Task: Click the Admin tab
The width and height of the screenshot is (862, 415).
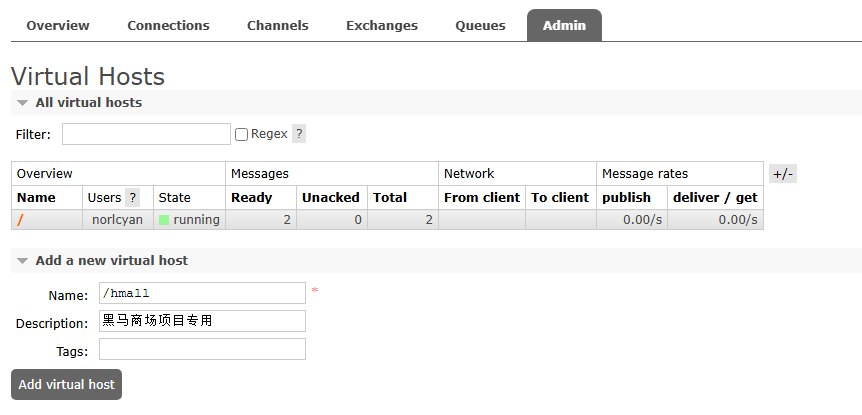Action: [x=564, y=25]
